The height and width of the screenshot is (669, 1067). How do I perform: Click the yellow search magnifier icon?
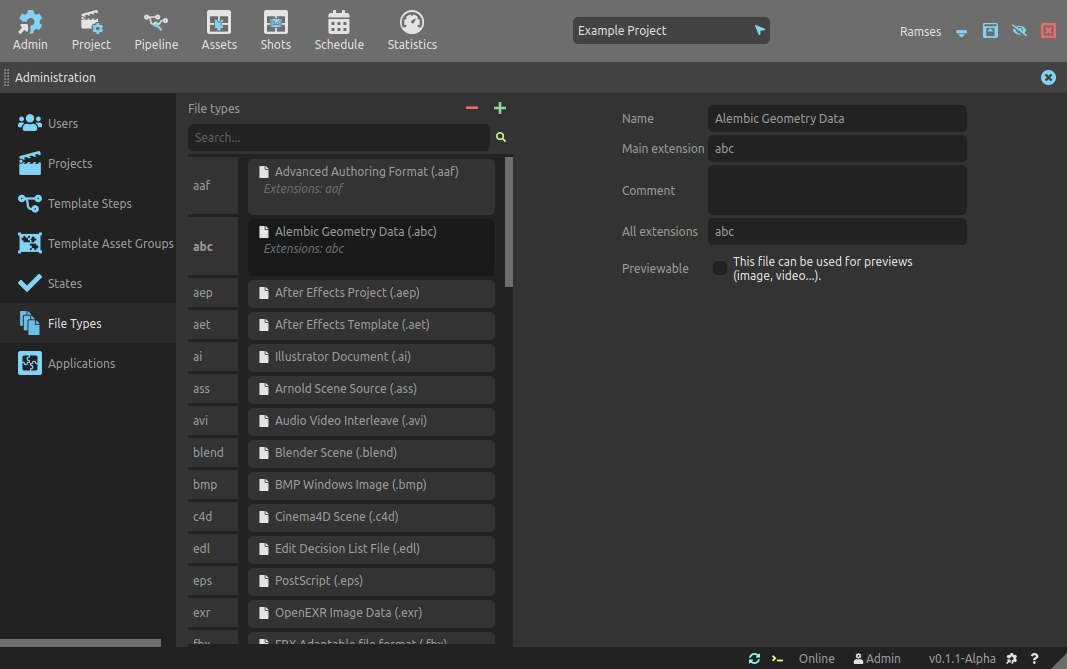click(501, 137)
